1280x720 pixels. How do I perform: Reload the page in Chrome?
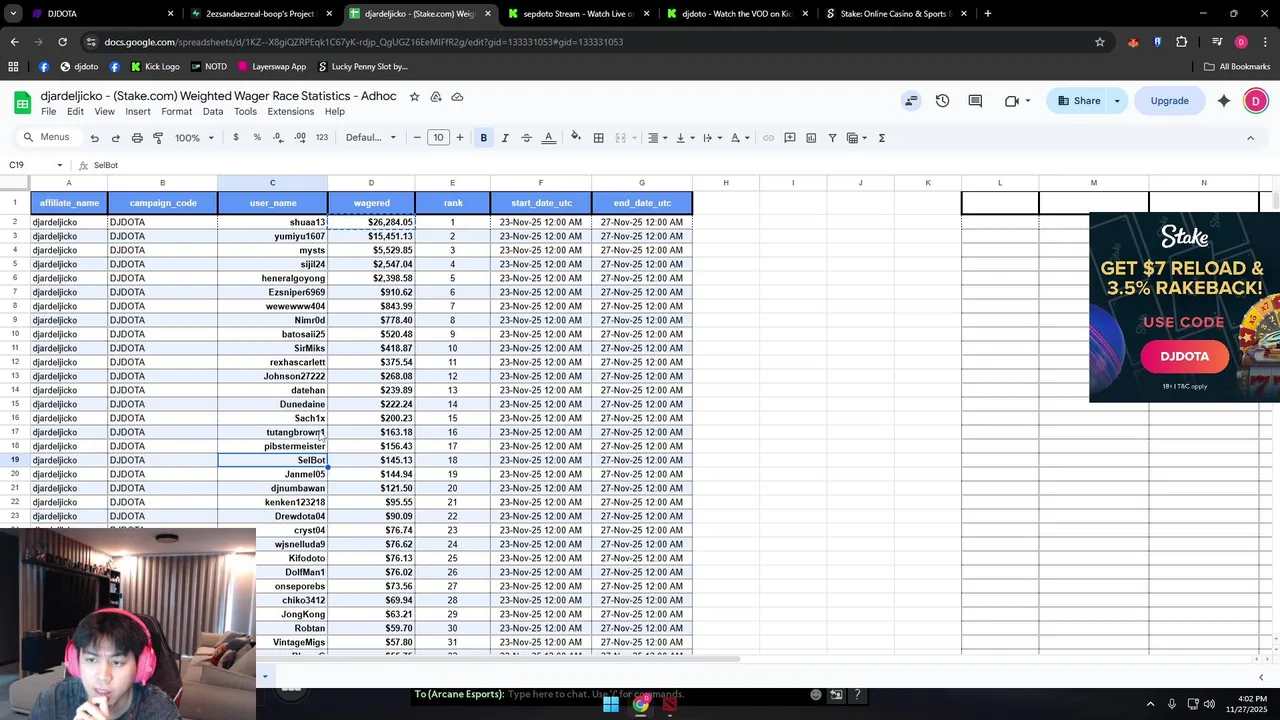coord(62,42)
